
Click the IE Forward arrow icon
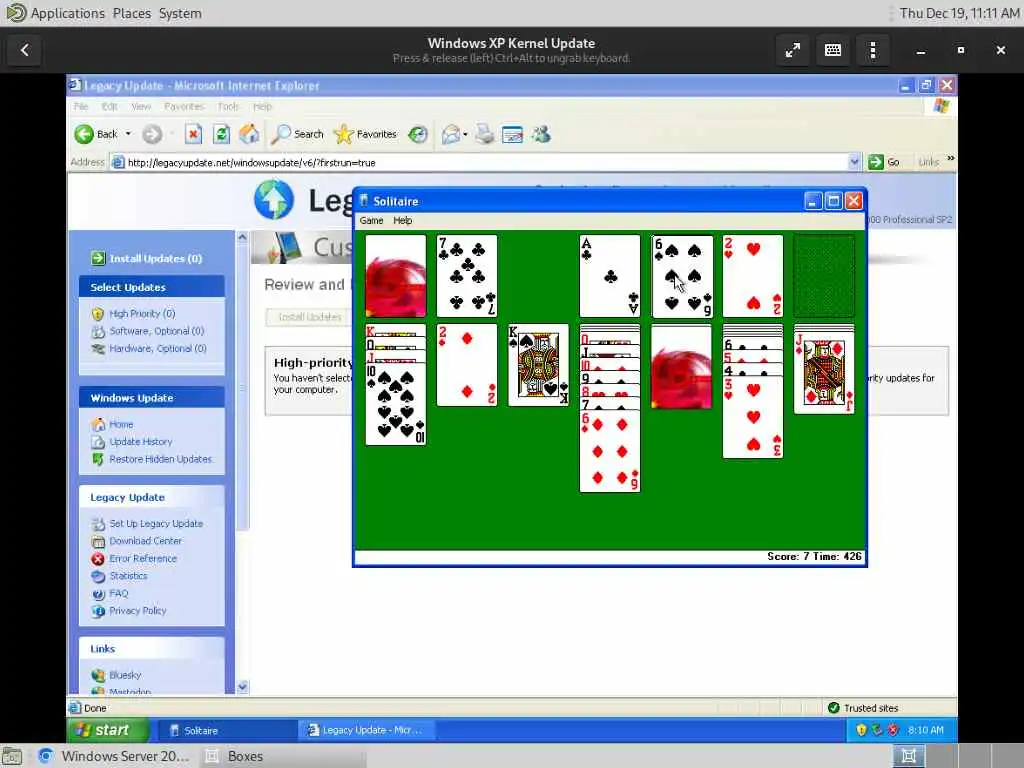(152, 135)
